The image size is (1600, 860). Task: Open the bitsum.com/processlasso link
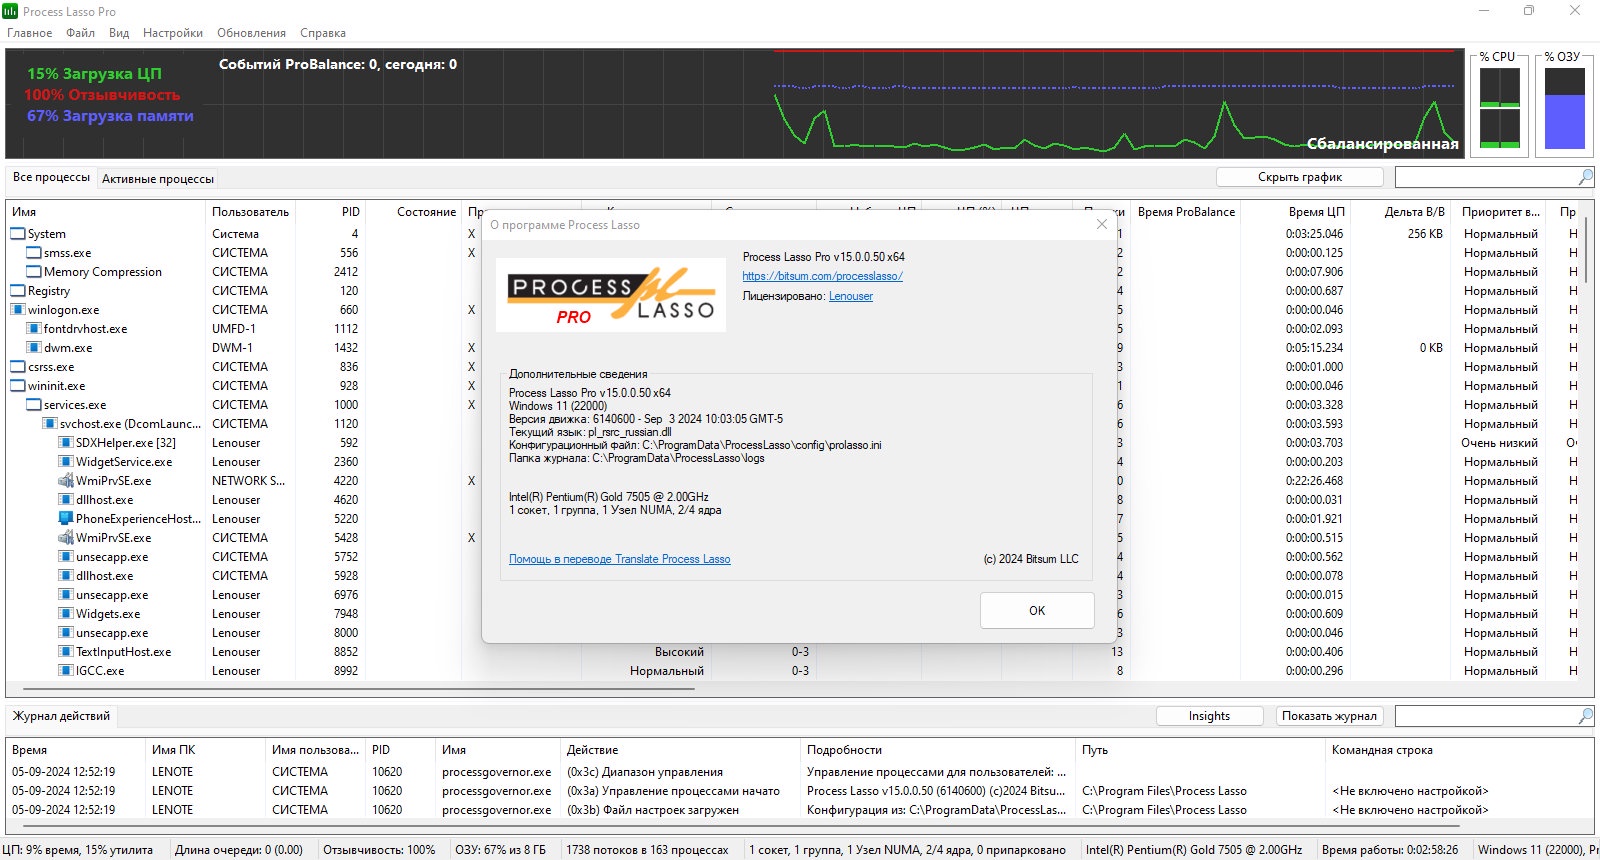(x=822, y=276)
